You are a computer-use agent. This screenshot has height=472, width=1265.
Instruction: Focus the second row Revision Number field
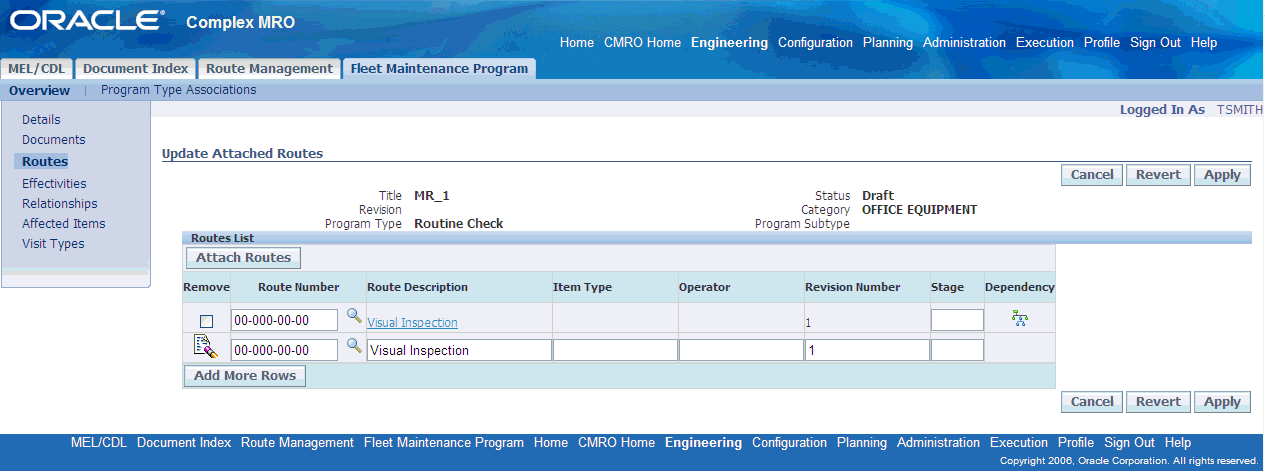point(867,350)
